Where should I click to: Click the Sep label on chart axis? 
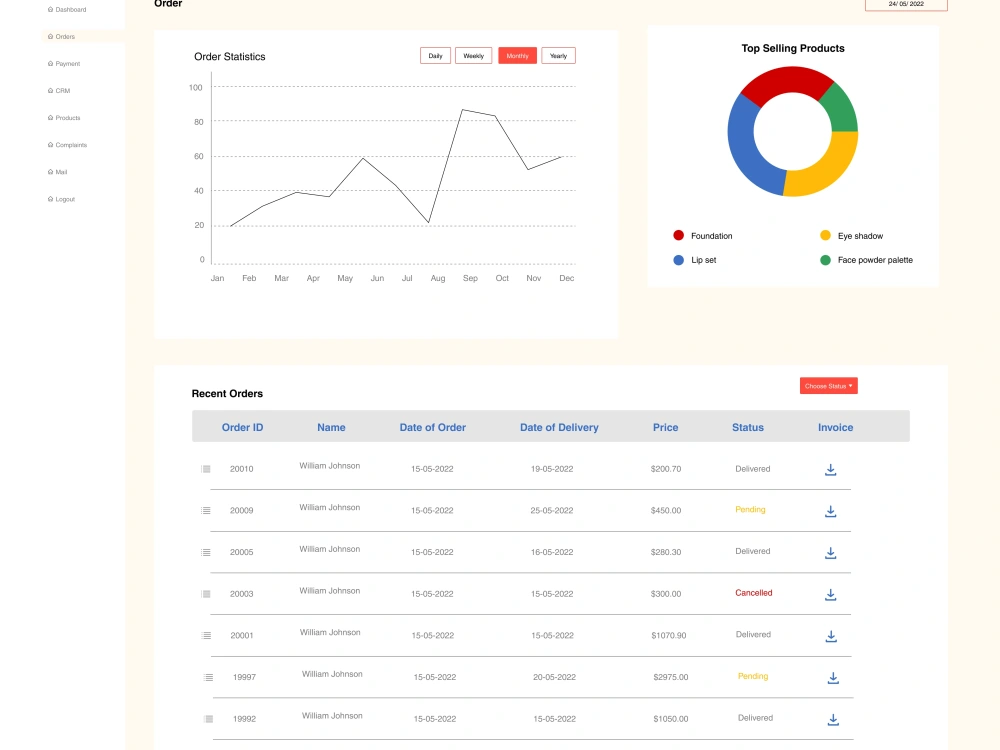(470, 278)
